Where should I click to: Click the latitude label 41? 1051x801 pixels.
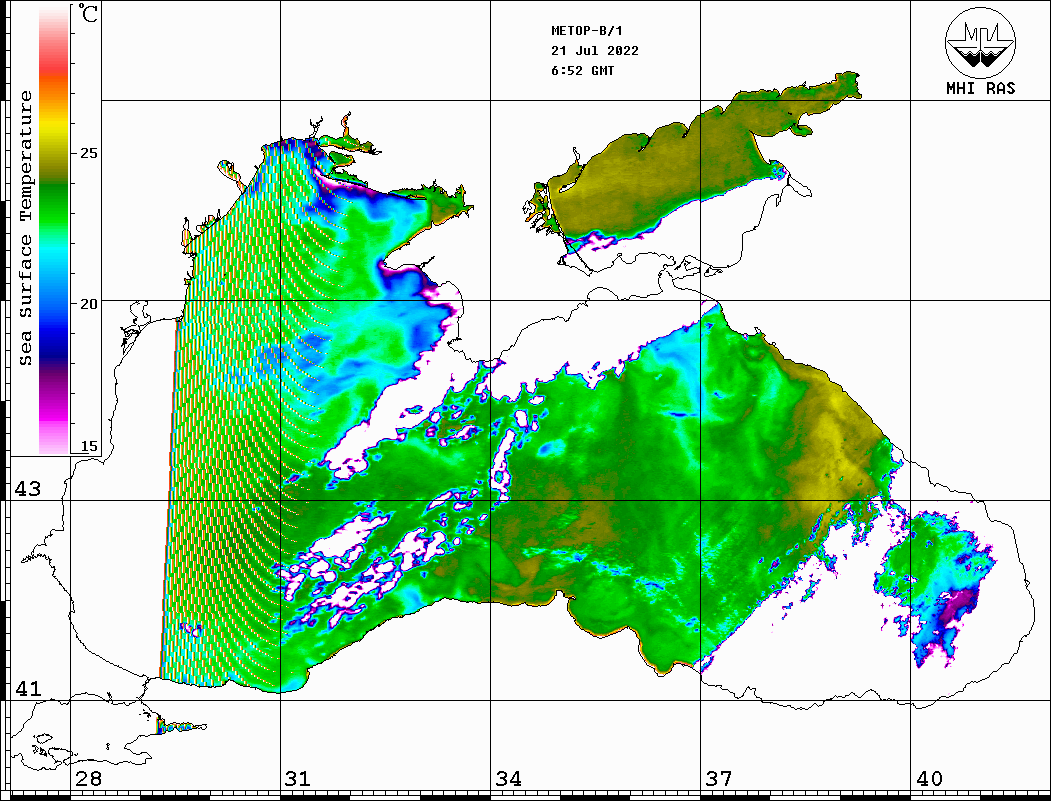point(27,689)
